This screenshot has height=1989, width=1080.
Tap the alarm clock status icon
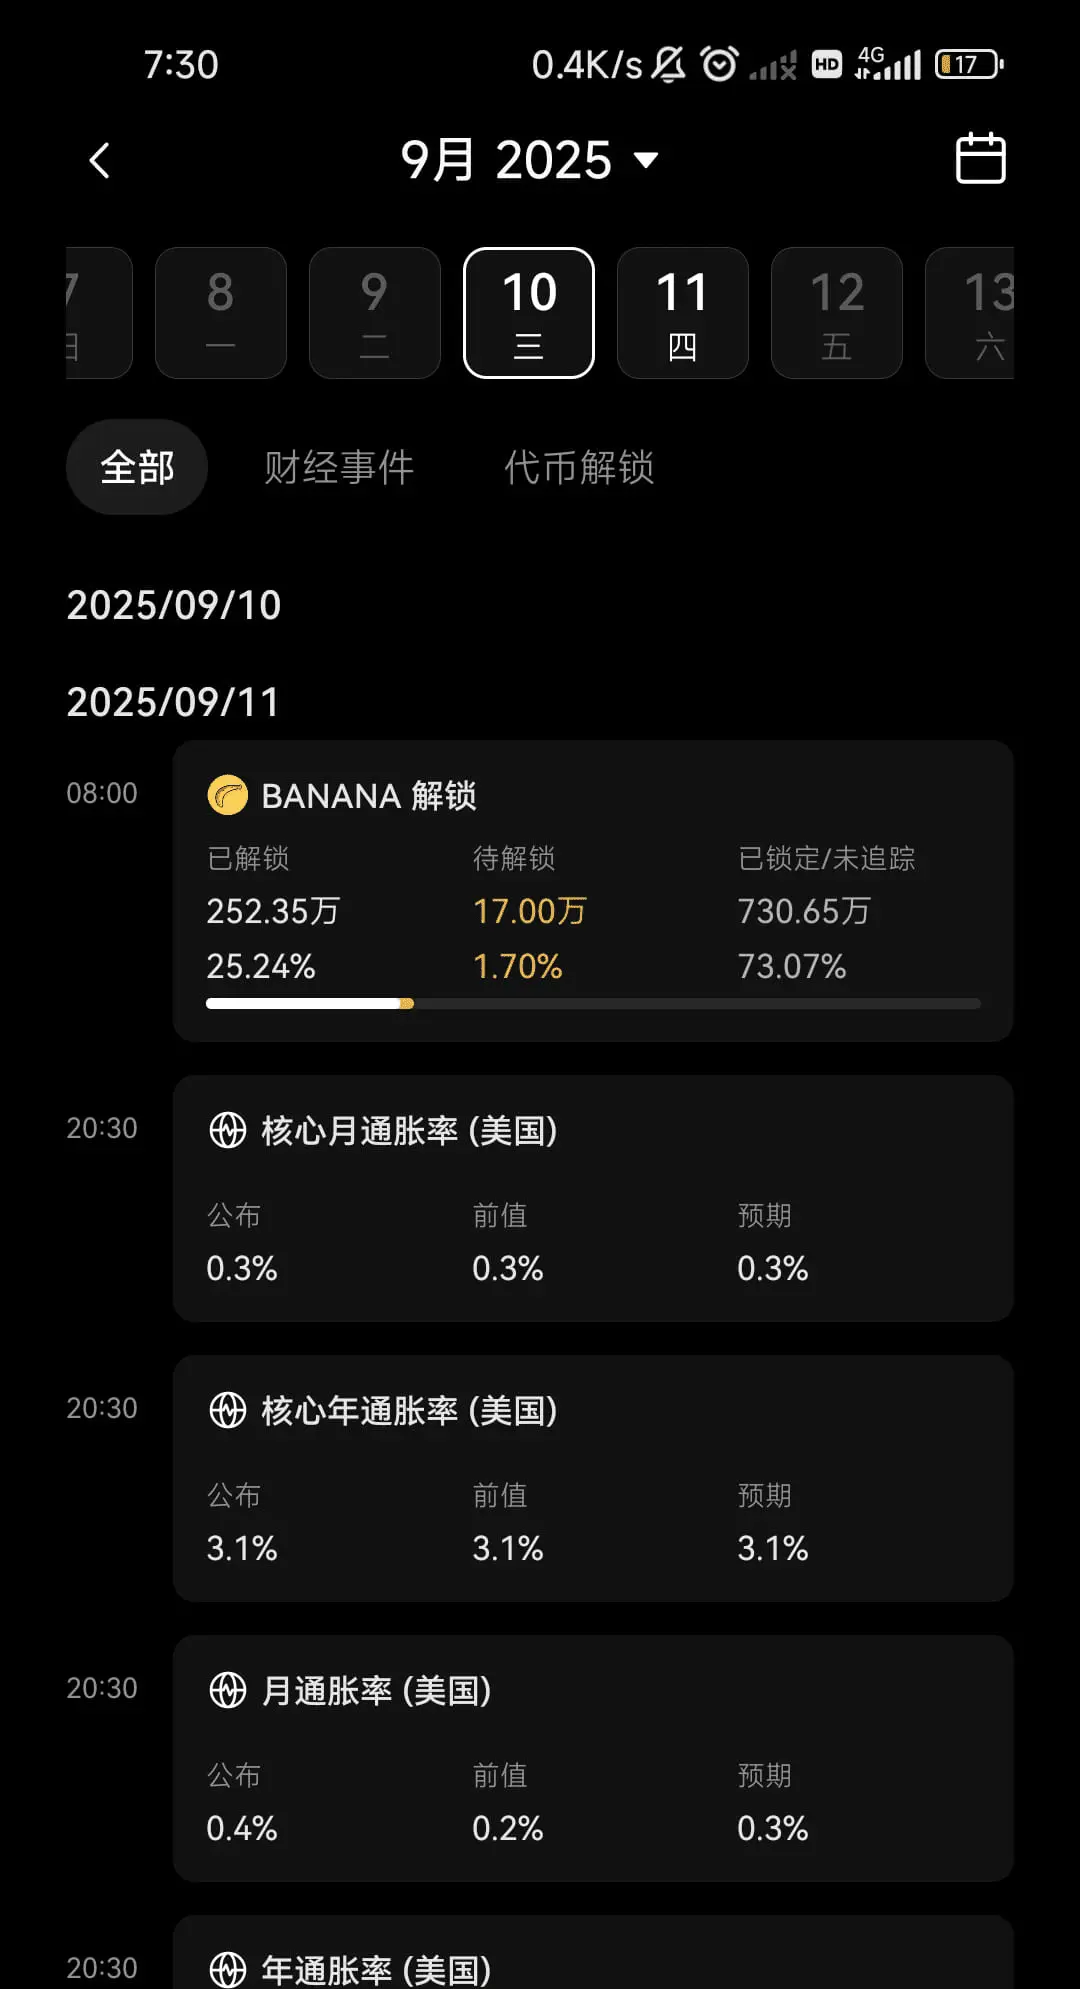coord(719,64)
